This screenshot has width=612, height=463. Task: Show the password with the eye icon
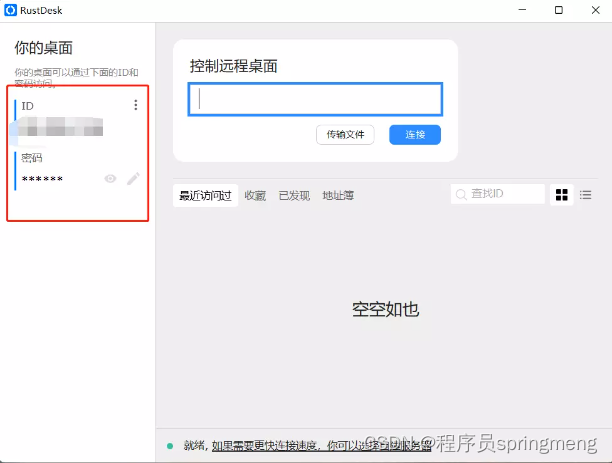point(110,179)
